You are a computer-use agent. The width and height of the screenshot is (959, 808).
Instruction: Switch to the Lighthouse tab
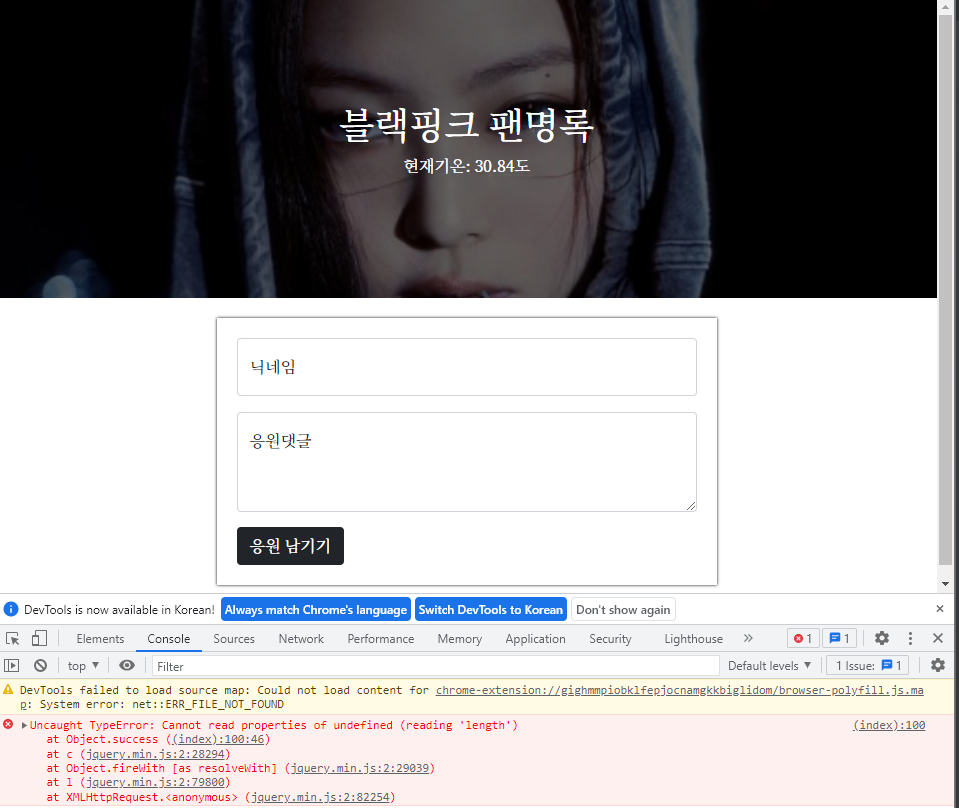pos(694,639)
